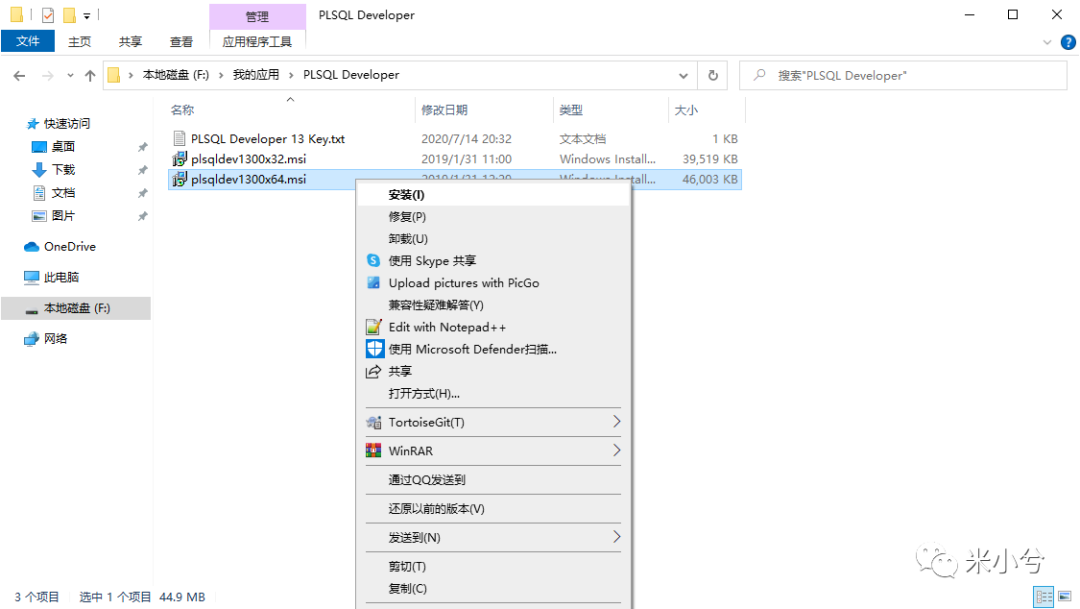Click the WinRAR books icon

(x=373, y=451)
